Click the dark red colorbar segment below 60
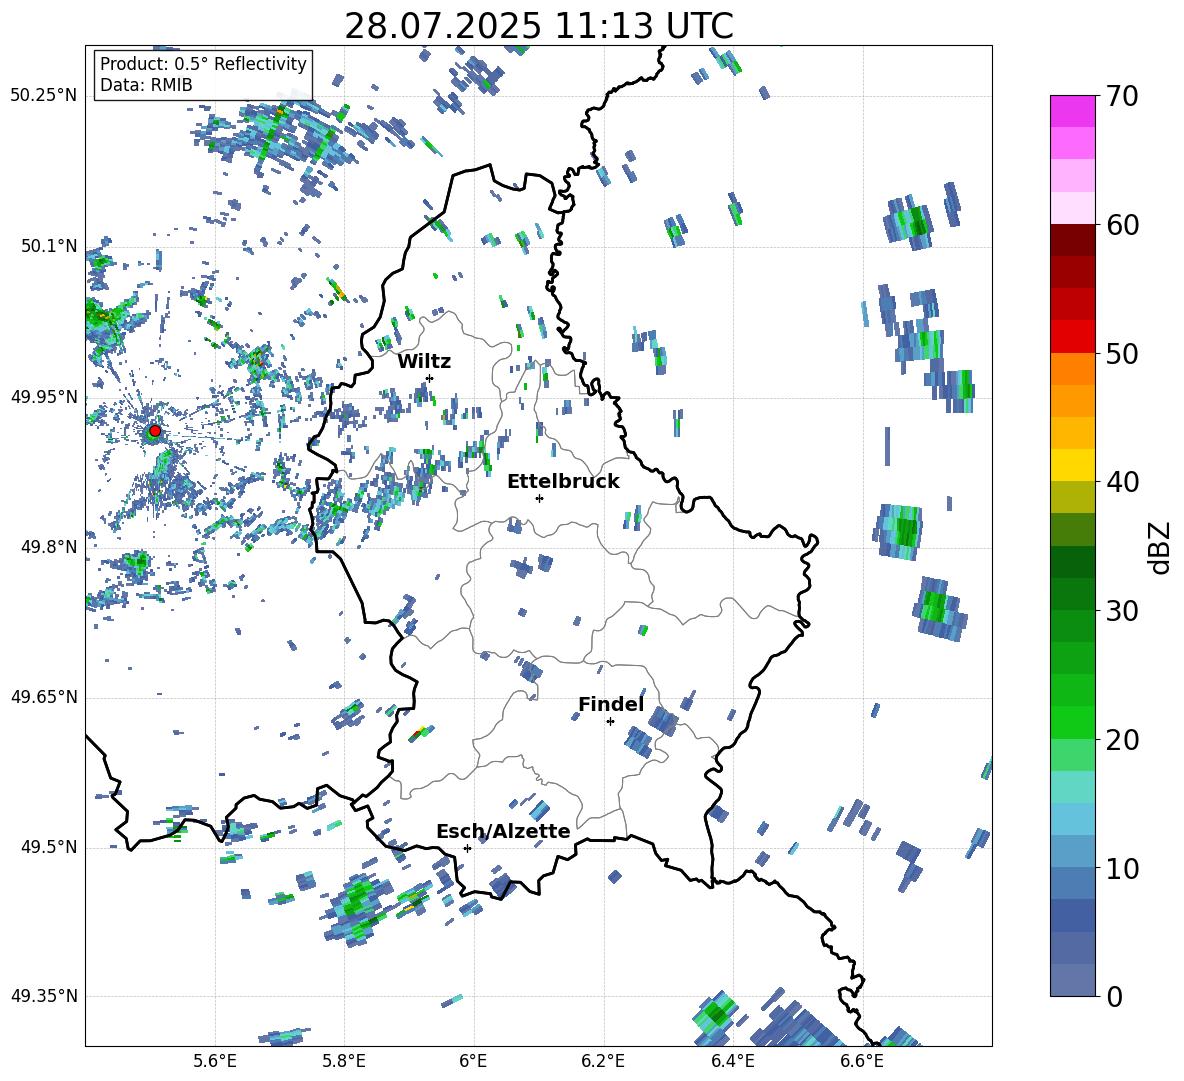Viewport: 1184px width, 1081px height. point(1072,240)
